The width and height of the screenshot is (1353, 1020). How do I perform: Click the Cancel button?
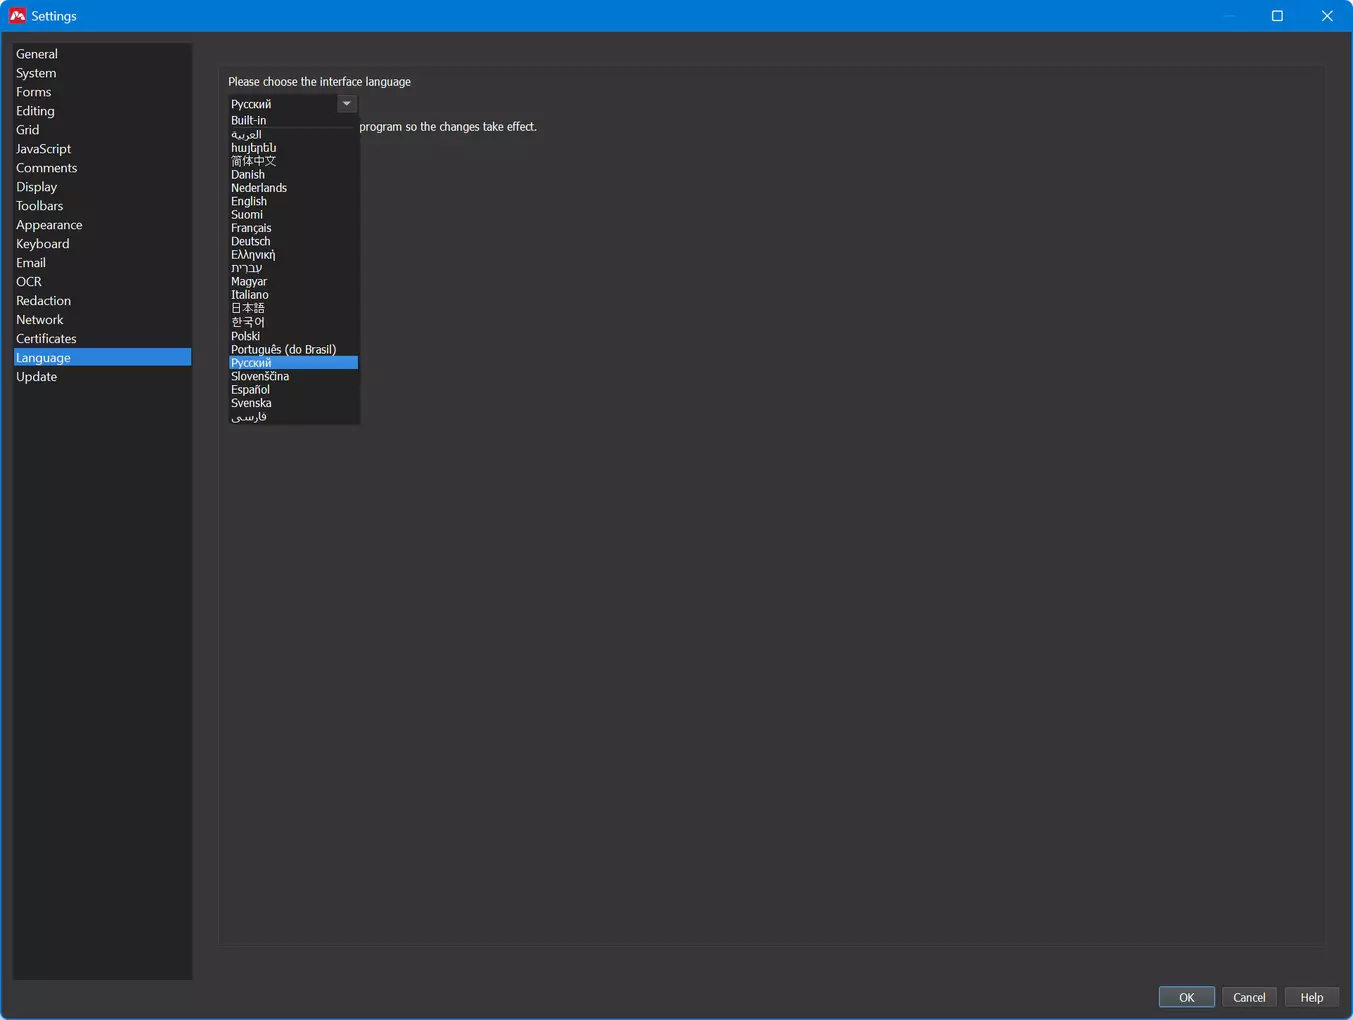click(1248, 997)
